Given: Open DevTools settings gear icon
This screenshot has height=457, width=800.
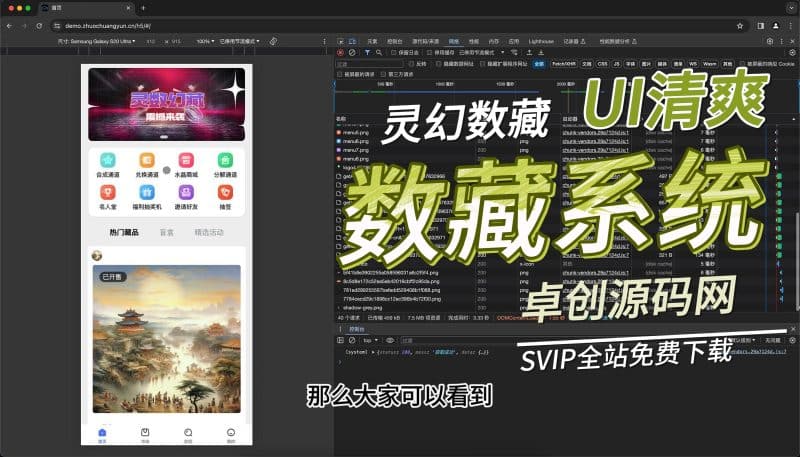Looking at the screenshot, I should click(770, 41).
